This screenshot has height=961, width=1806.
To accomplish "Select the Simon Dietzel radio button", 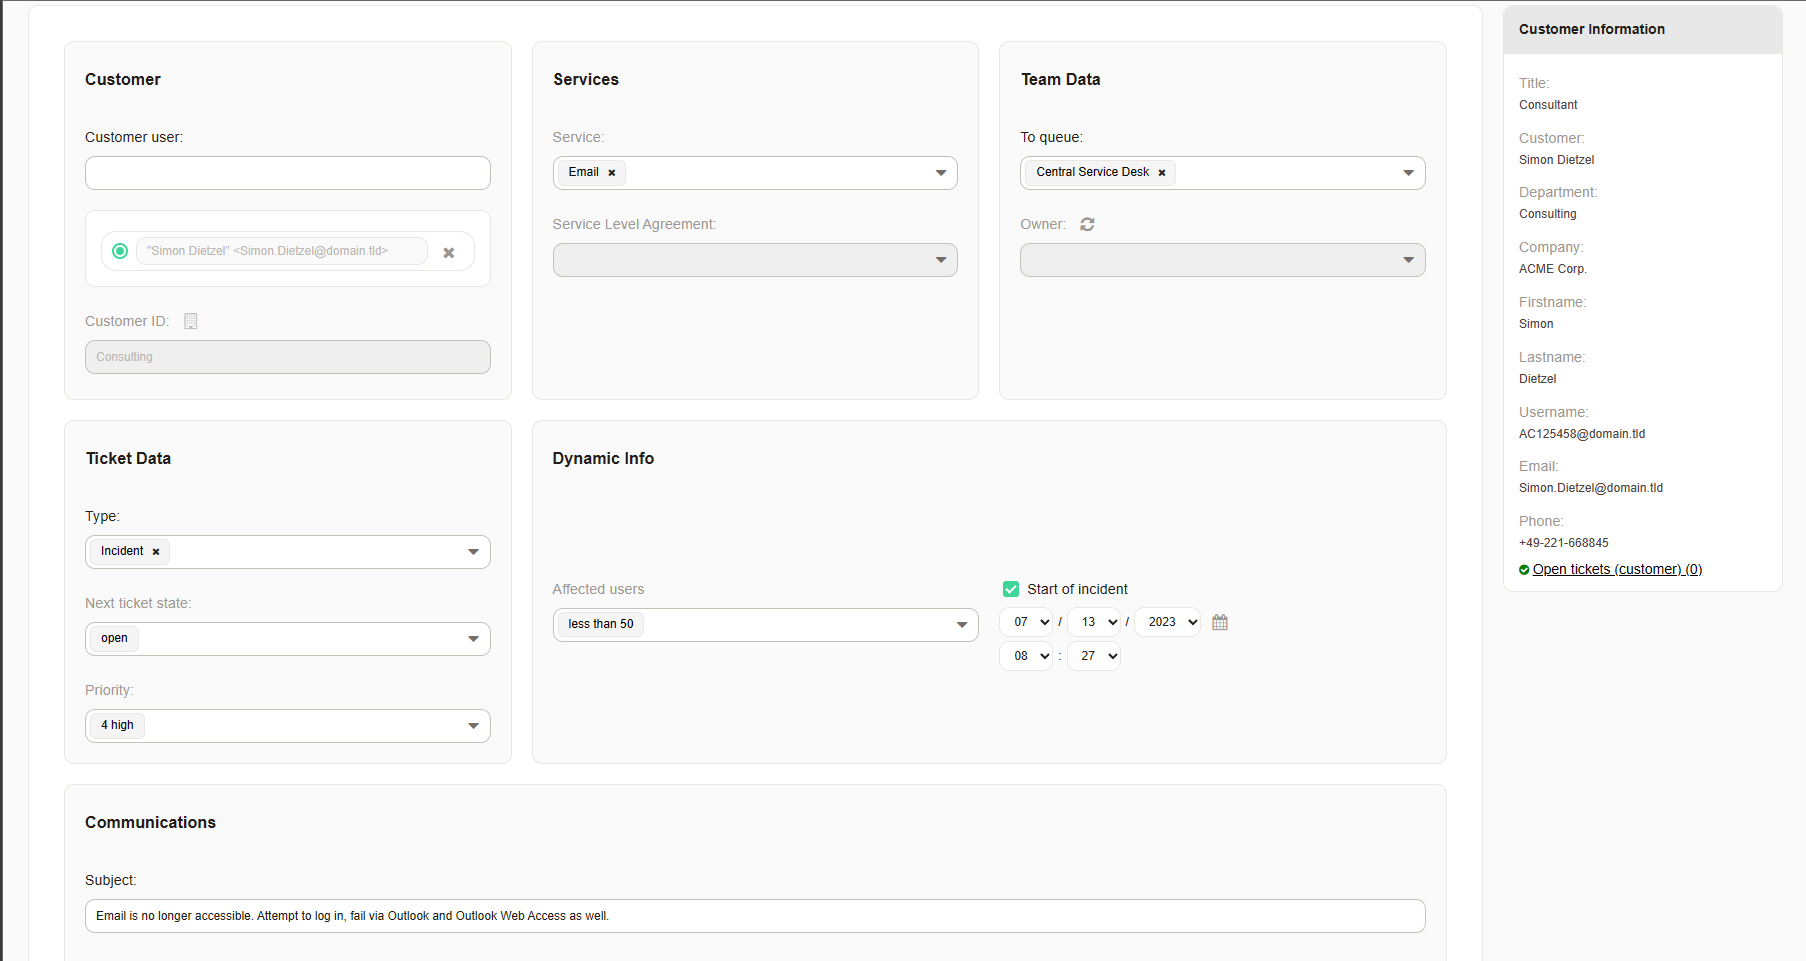I will tap(120, 251).
